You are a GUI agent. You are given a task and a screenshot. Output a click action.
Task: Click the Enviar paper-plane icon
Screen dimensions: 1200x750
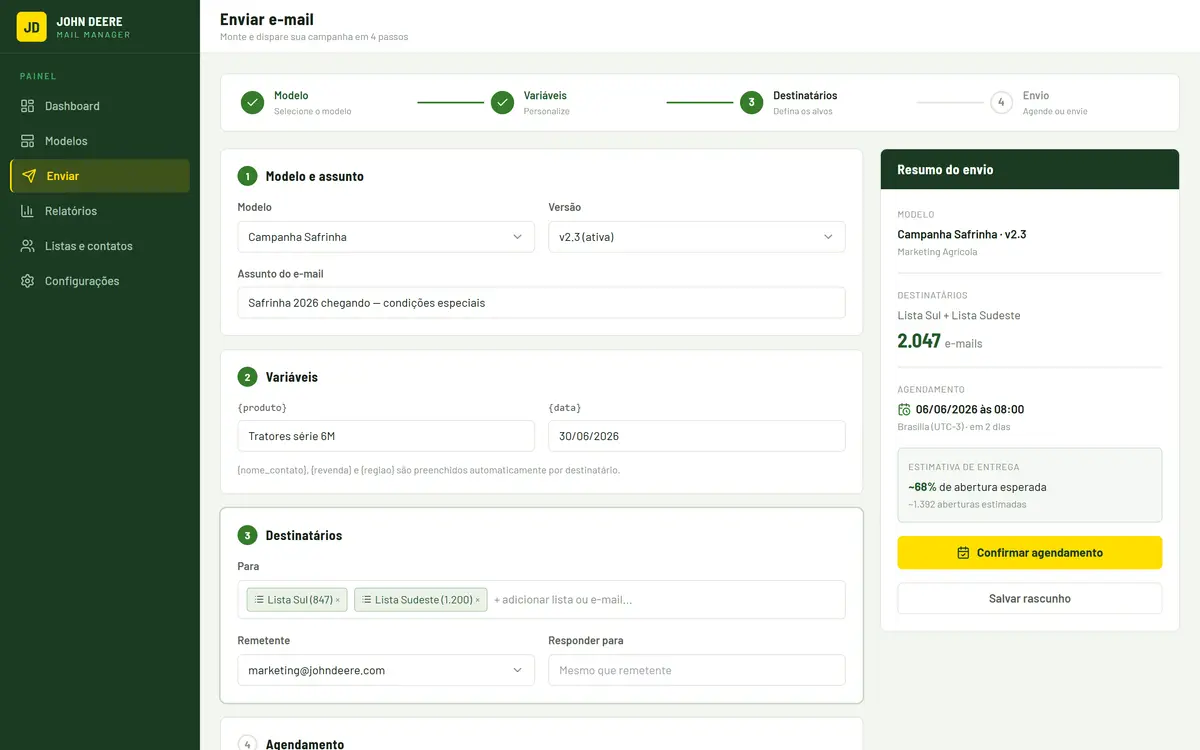coord(29,176)
